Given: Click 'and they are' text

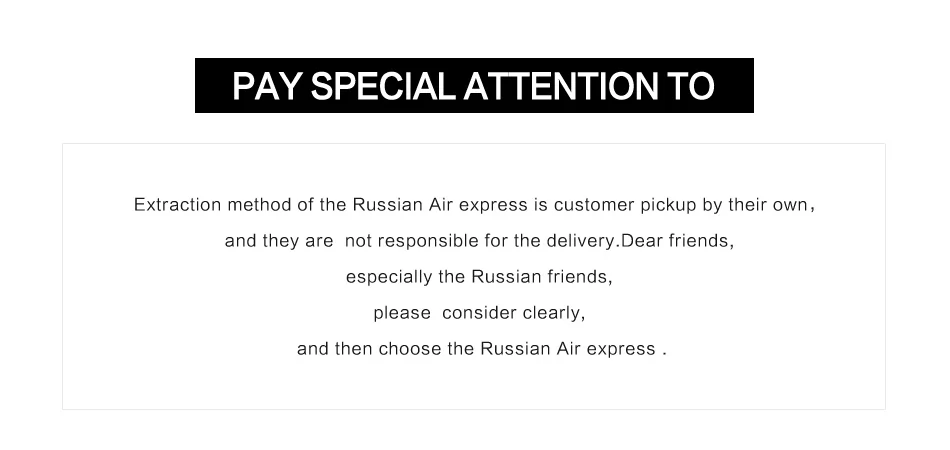Looking at the screenshot, I should 279,241.
